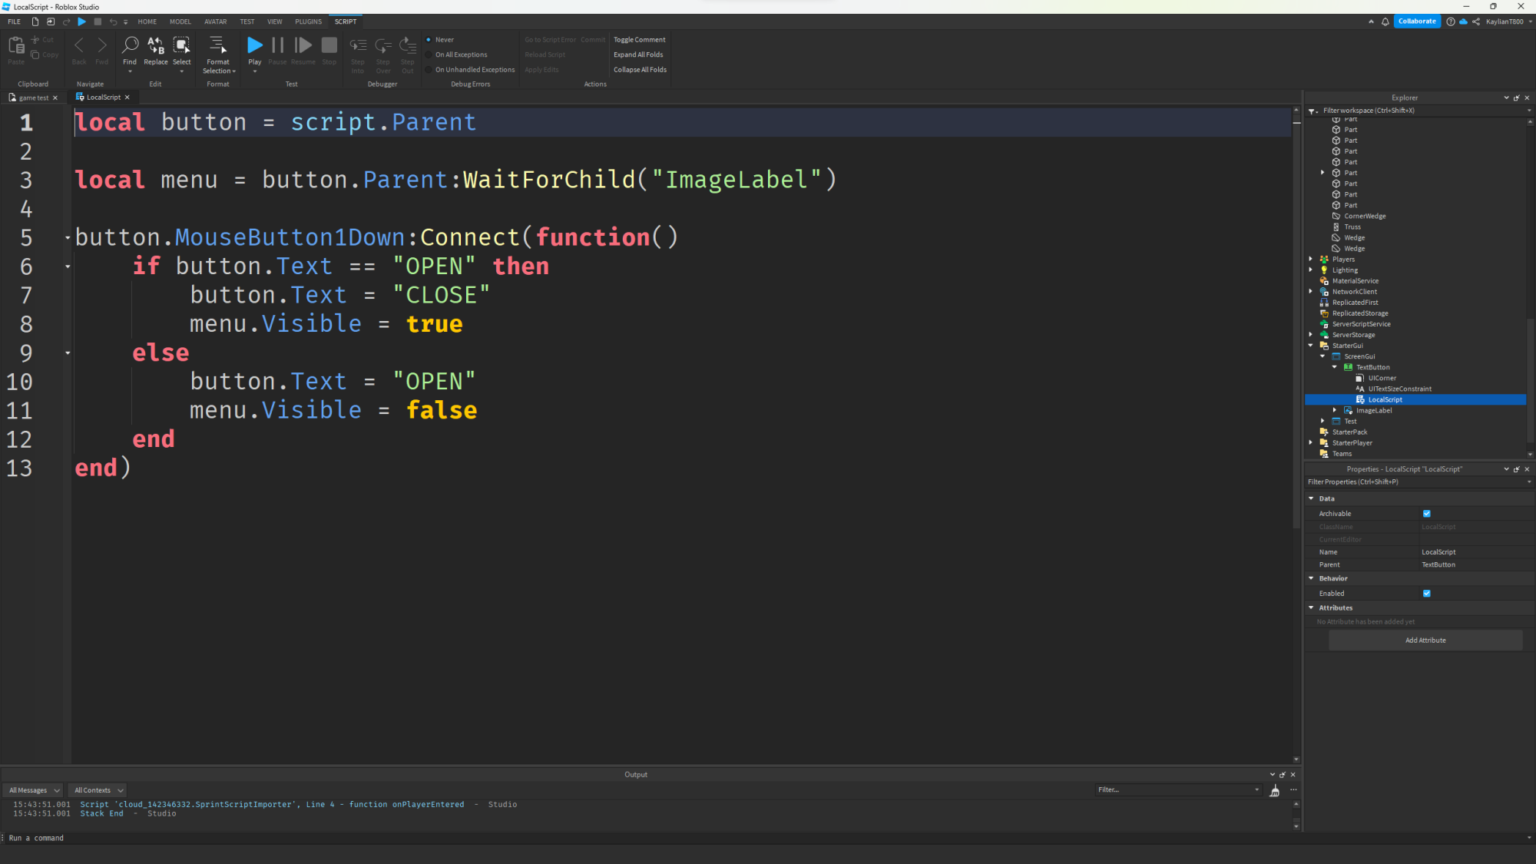This screenshot has width=1536, height=864.
Task: Open the MODEL ribbon tab
Action: tap(180, 20)
